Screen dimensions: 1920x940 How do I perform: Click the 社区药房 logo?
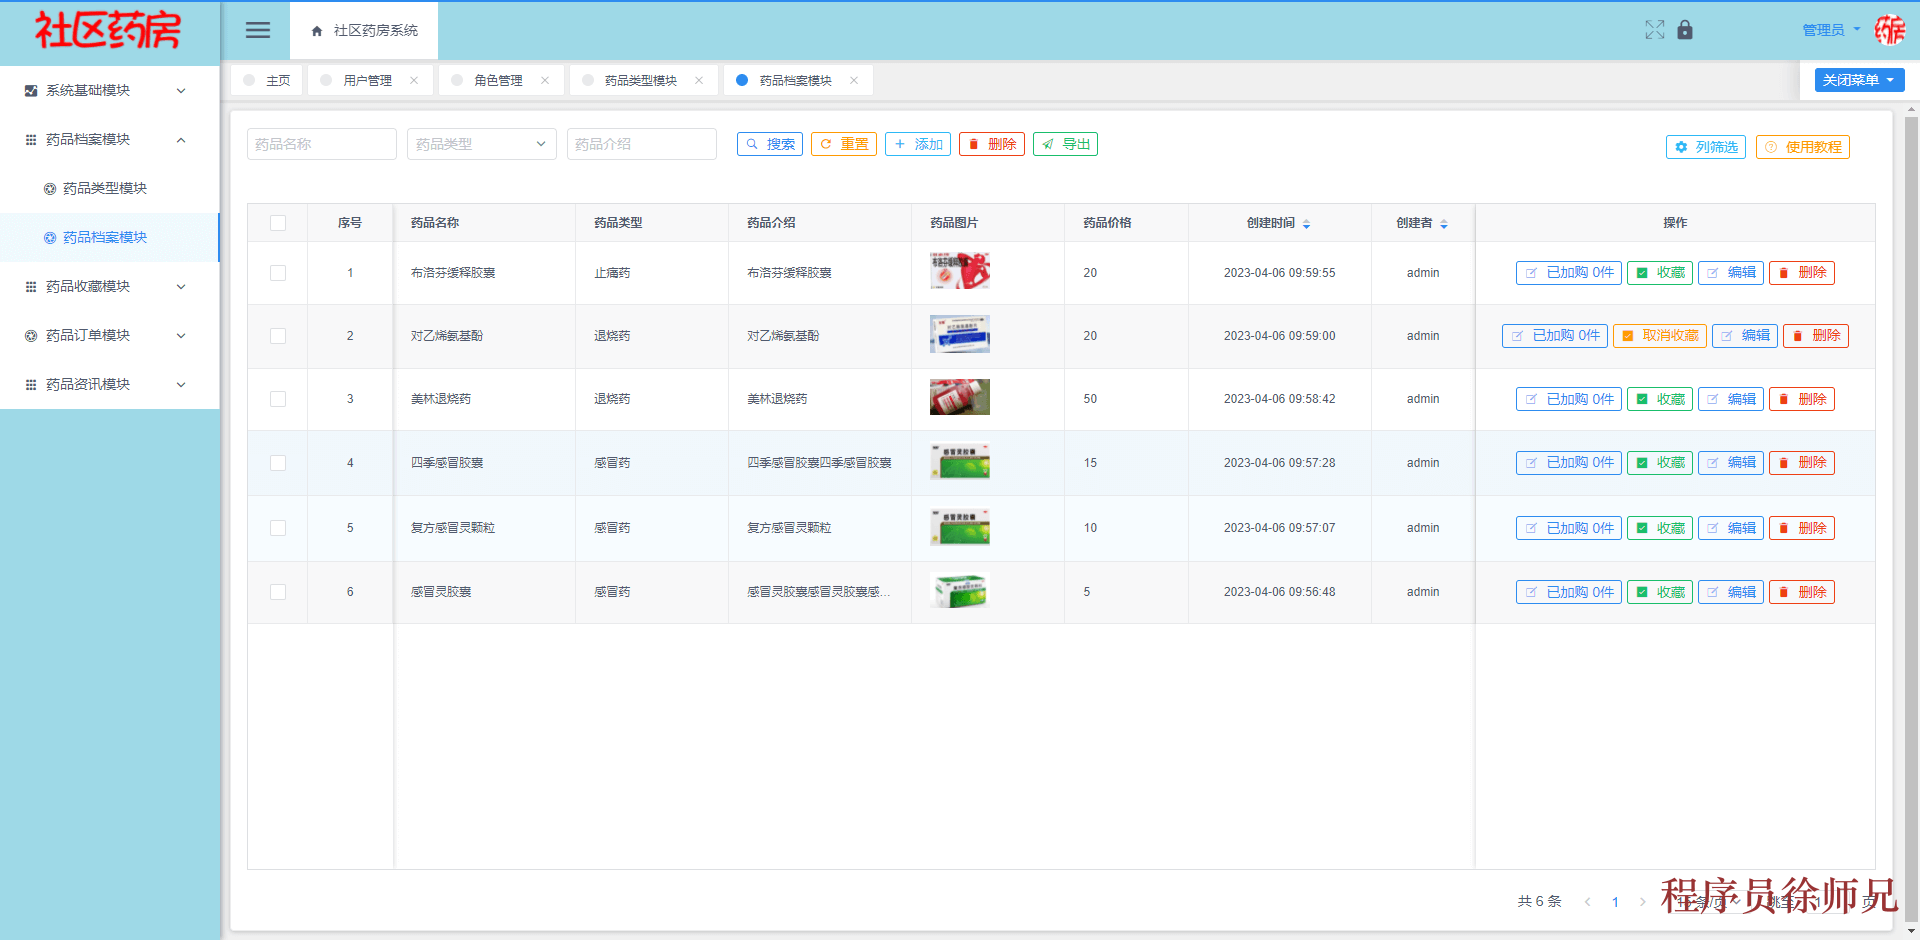(x=108, y=30)
